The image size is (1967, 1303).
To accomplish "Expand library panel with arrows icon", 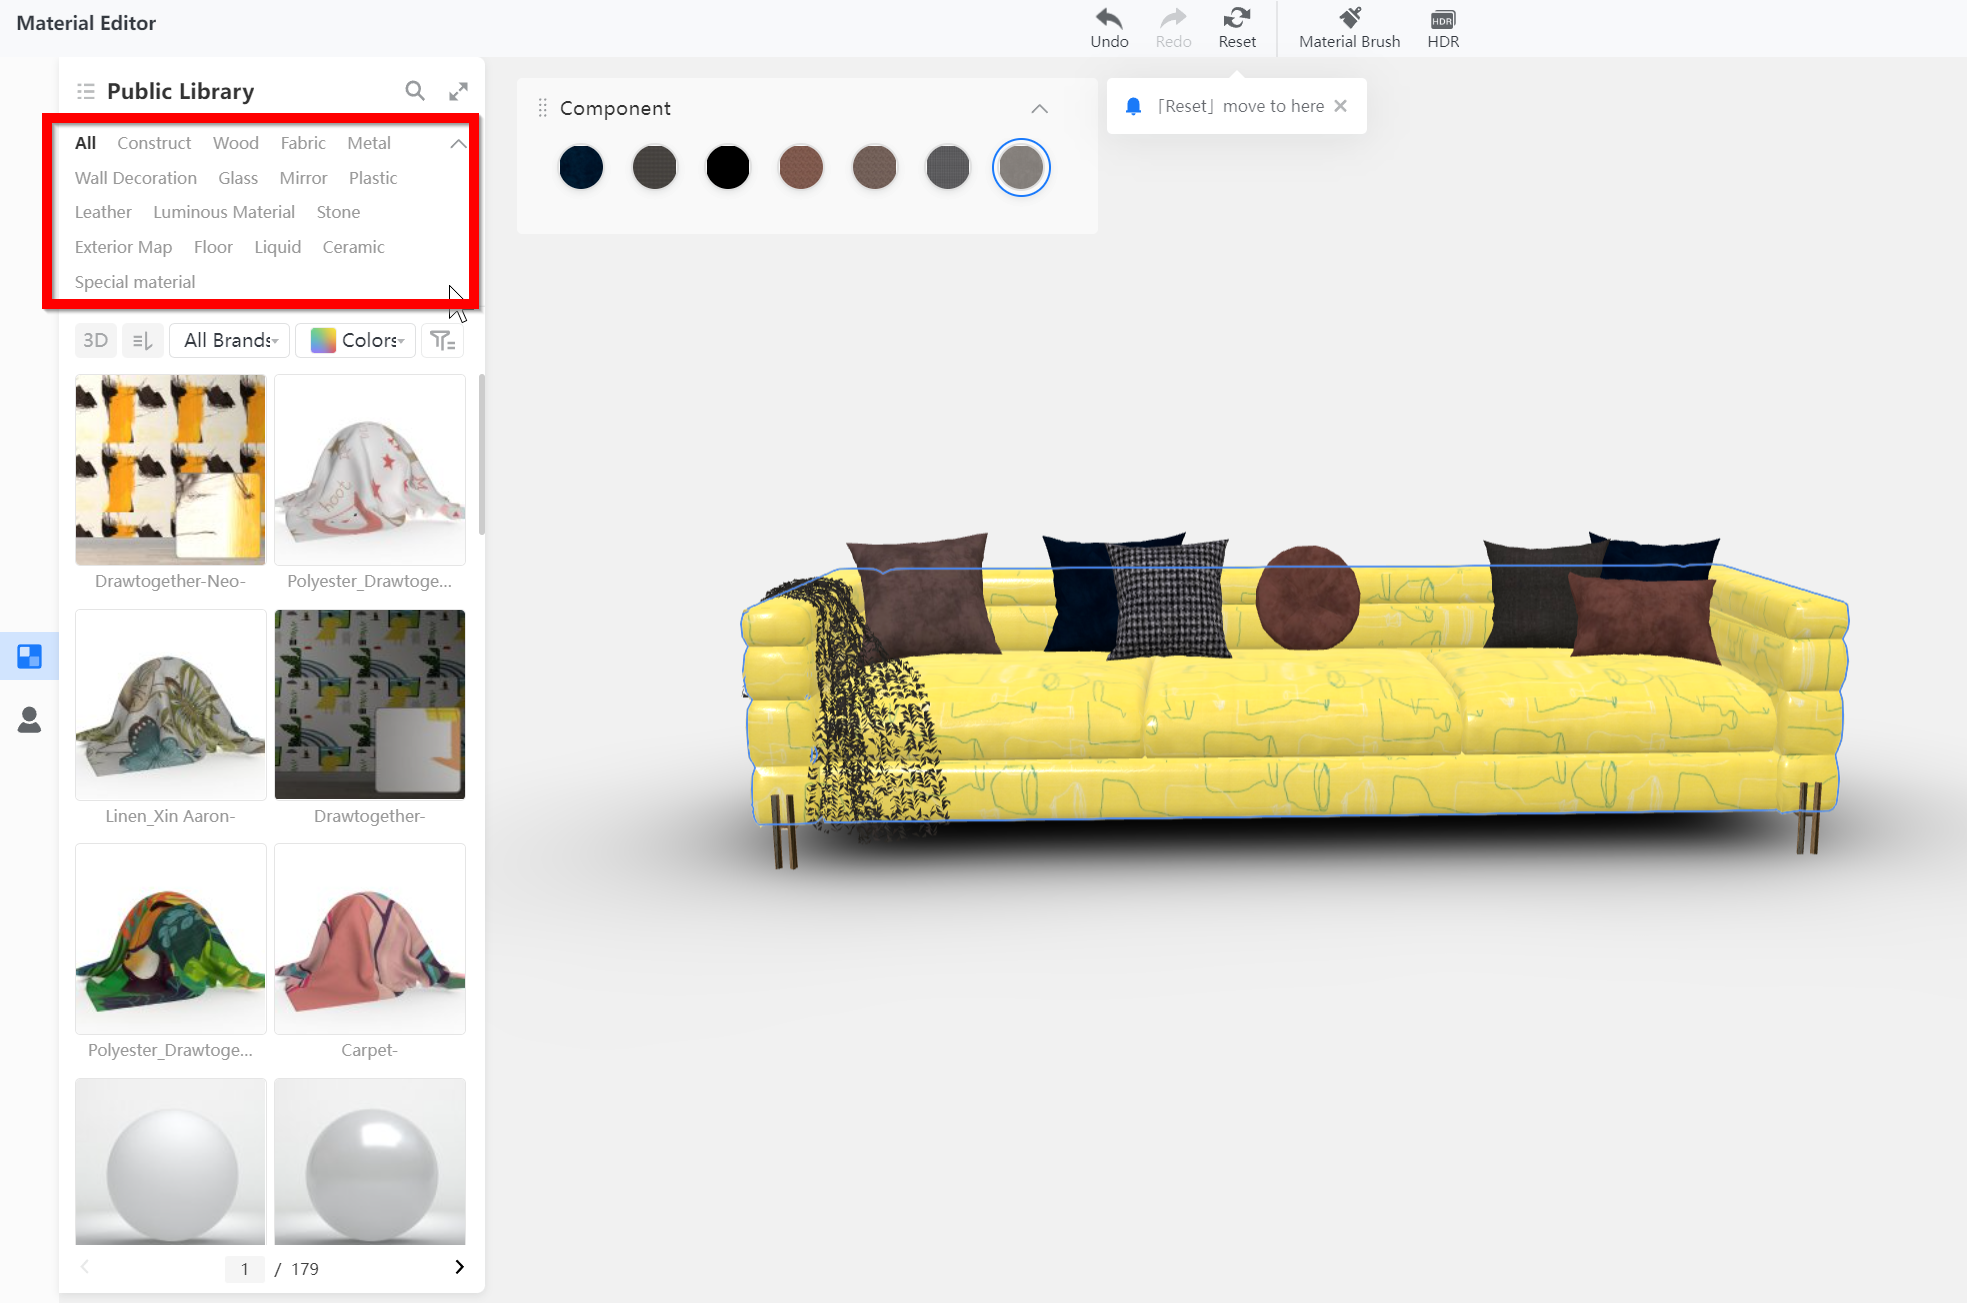I will click(x=458, y=91).
